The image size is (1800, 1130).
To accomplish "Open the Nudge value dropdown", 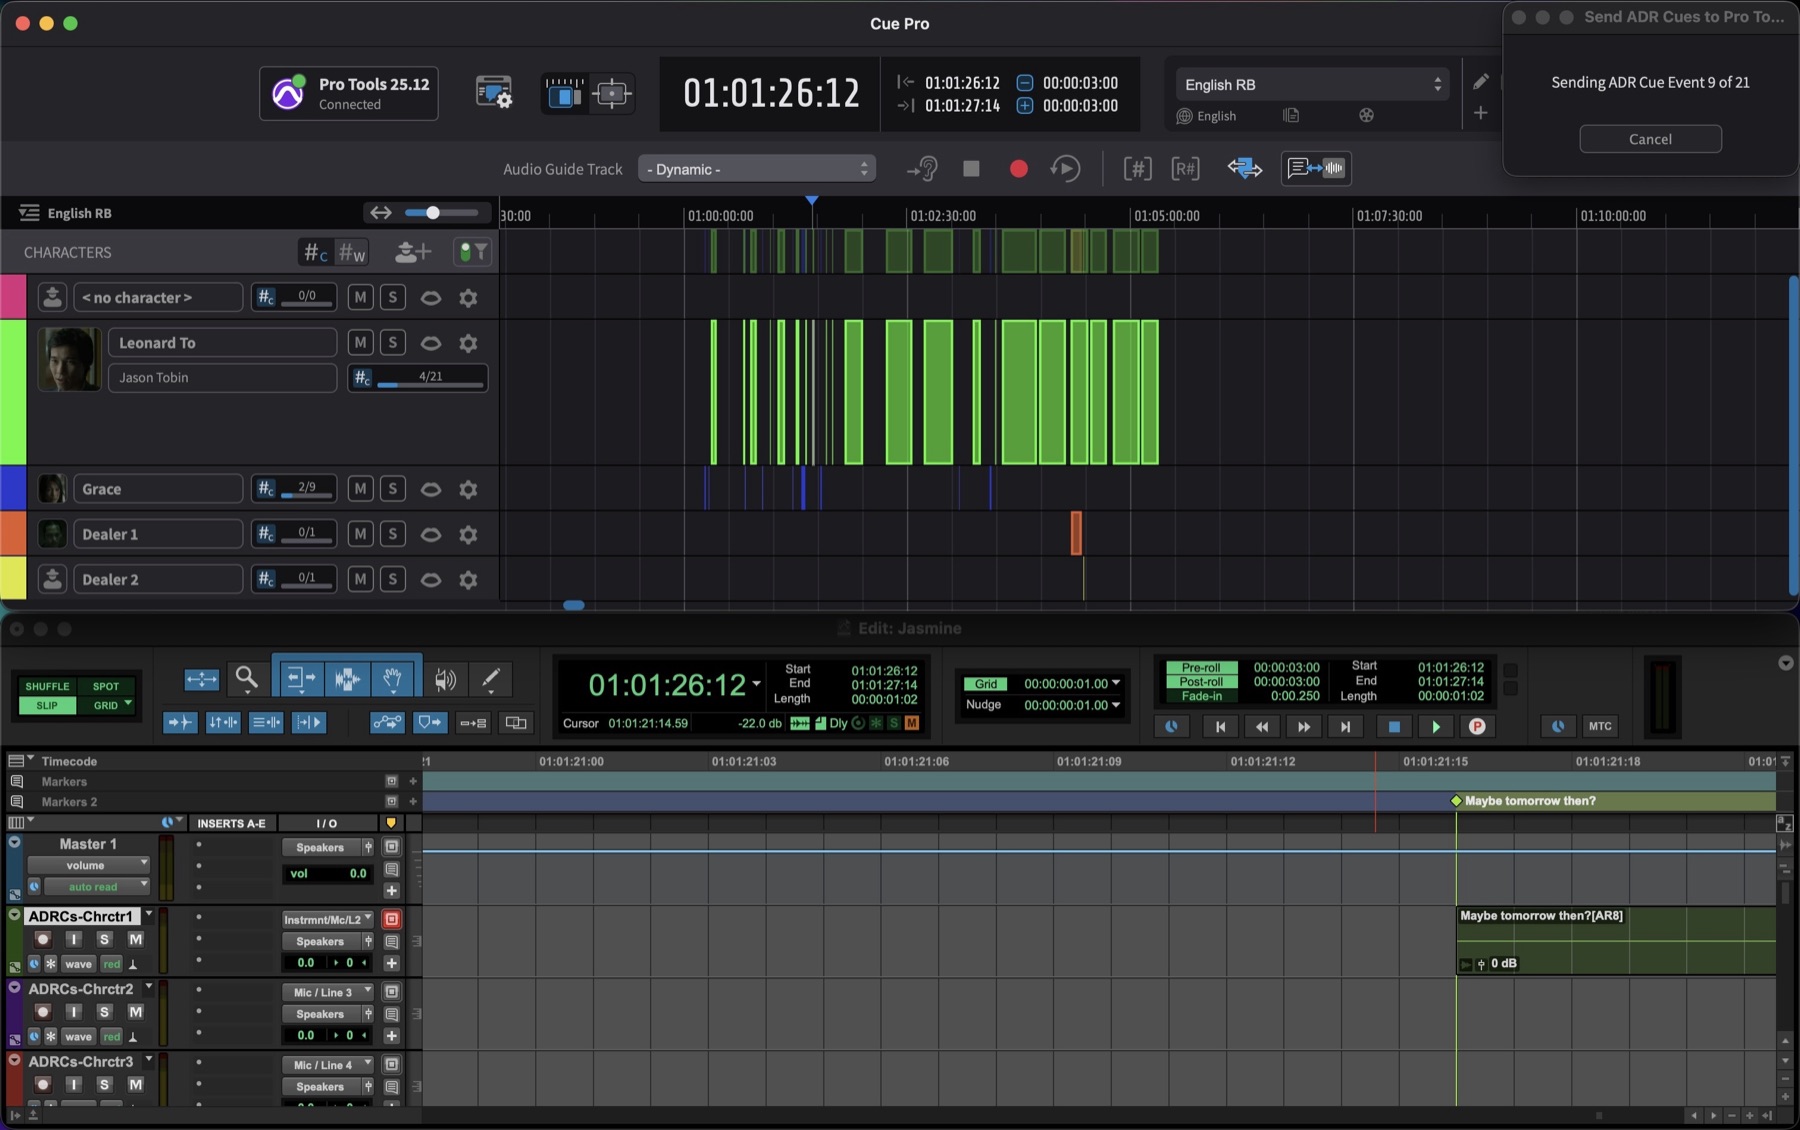I will point(1116,705).
